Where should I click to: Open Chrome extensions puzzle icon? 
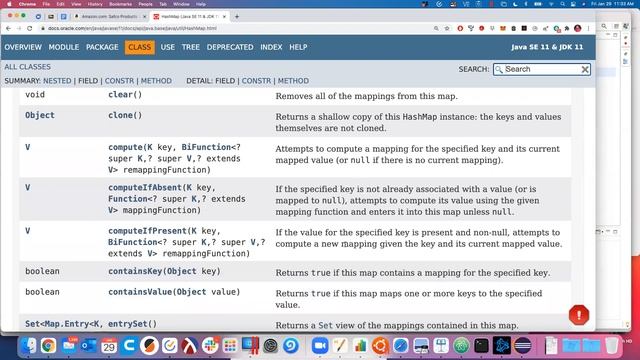tap(567, 29)
